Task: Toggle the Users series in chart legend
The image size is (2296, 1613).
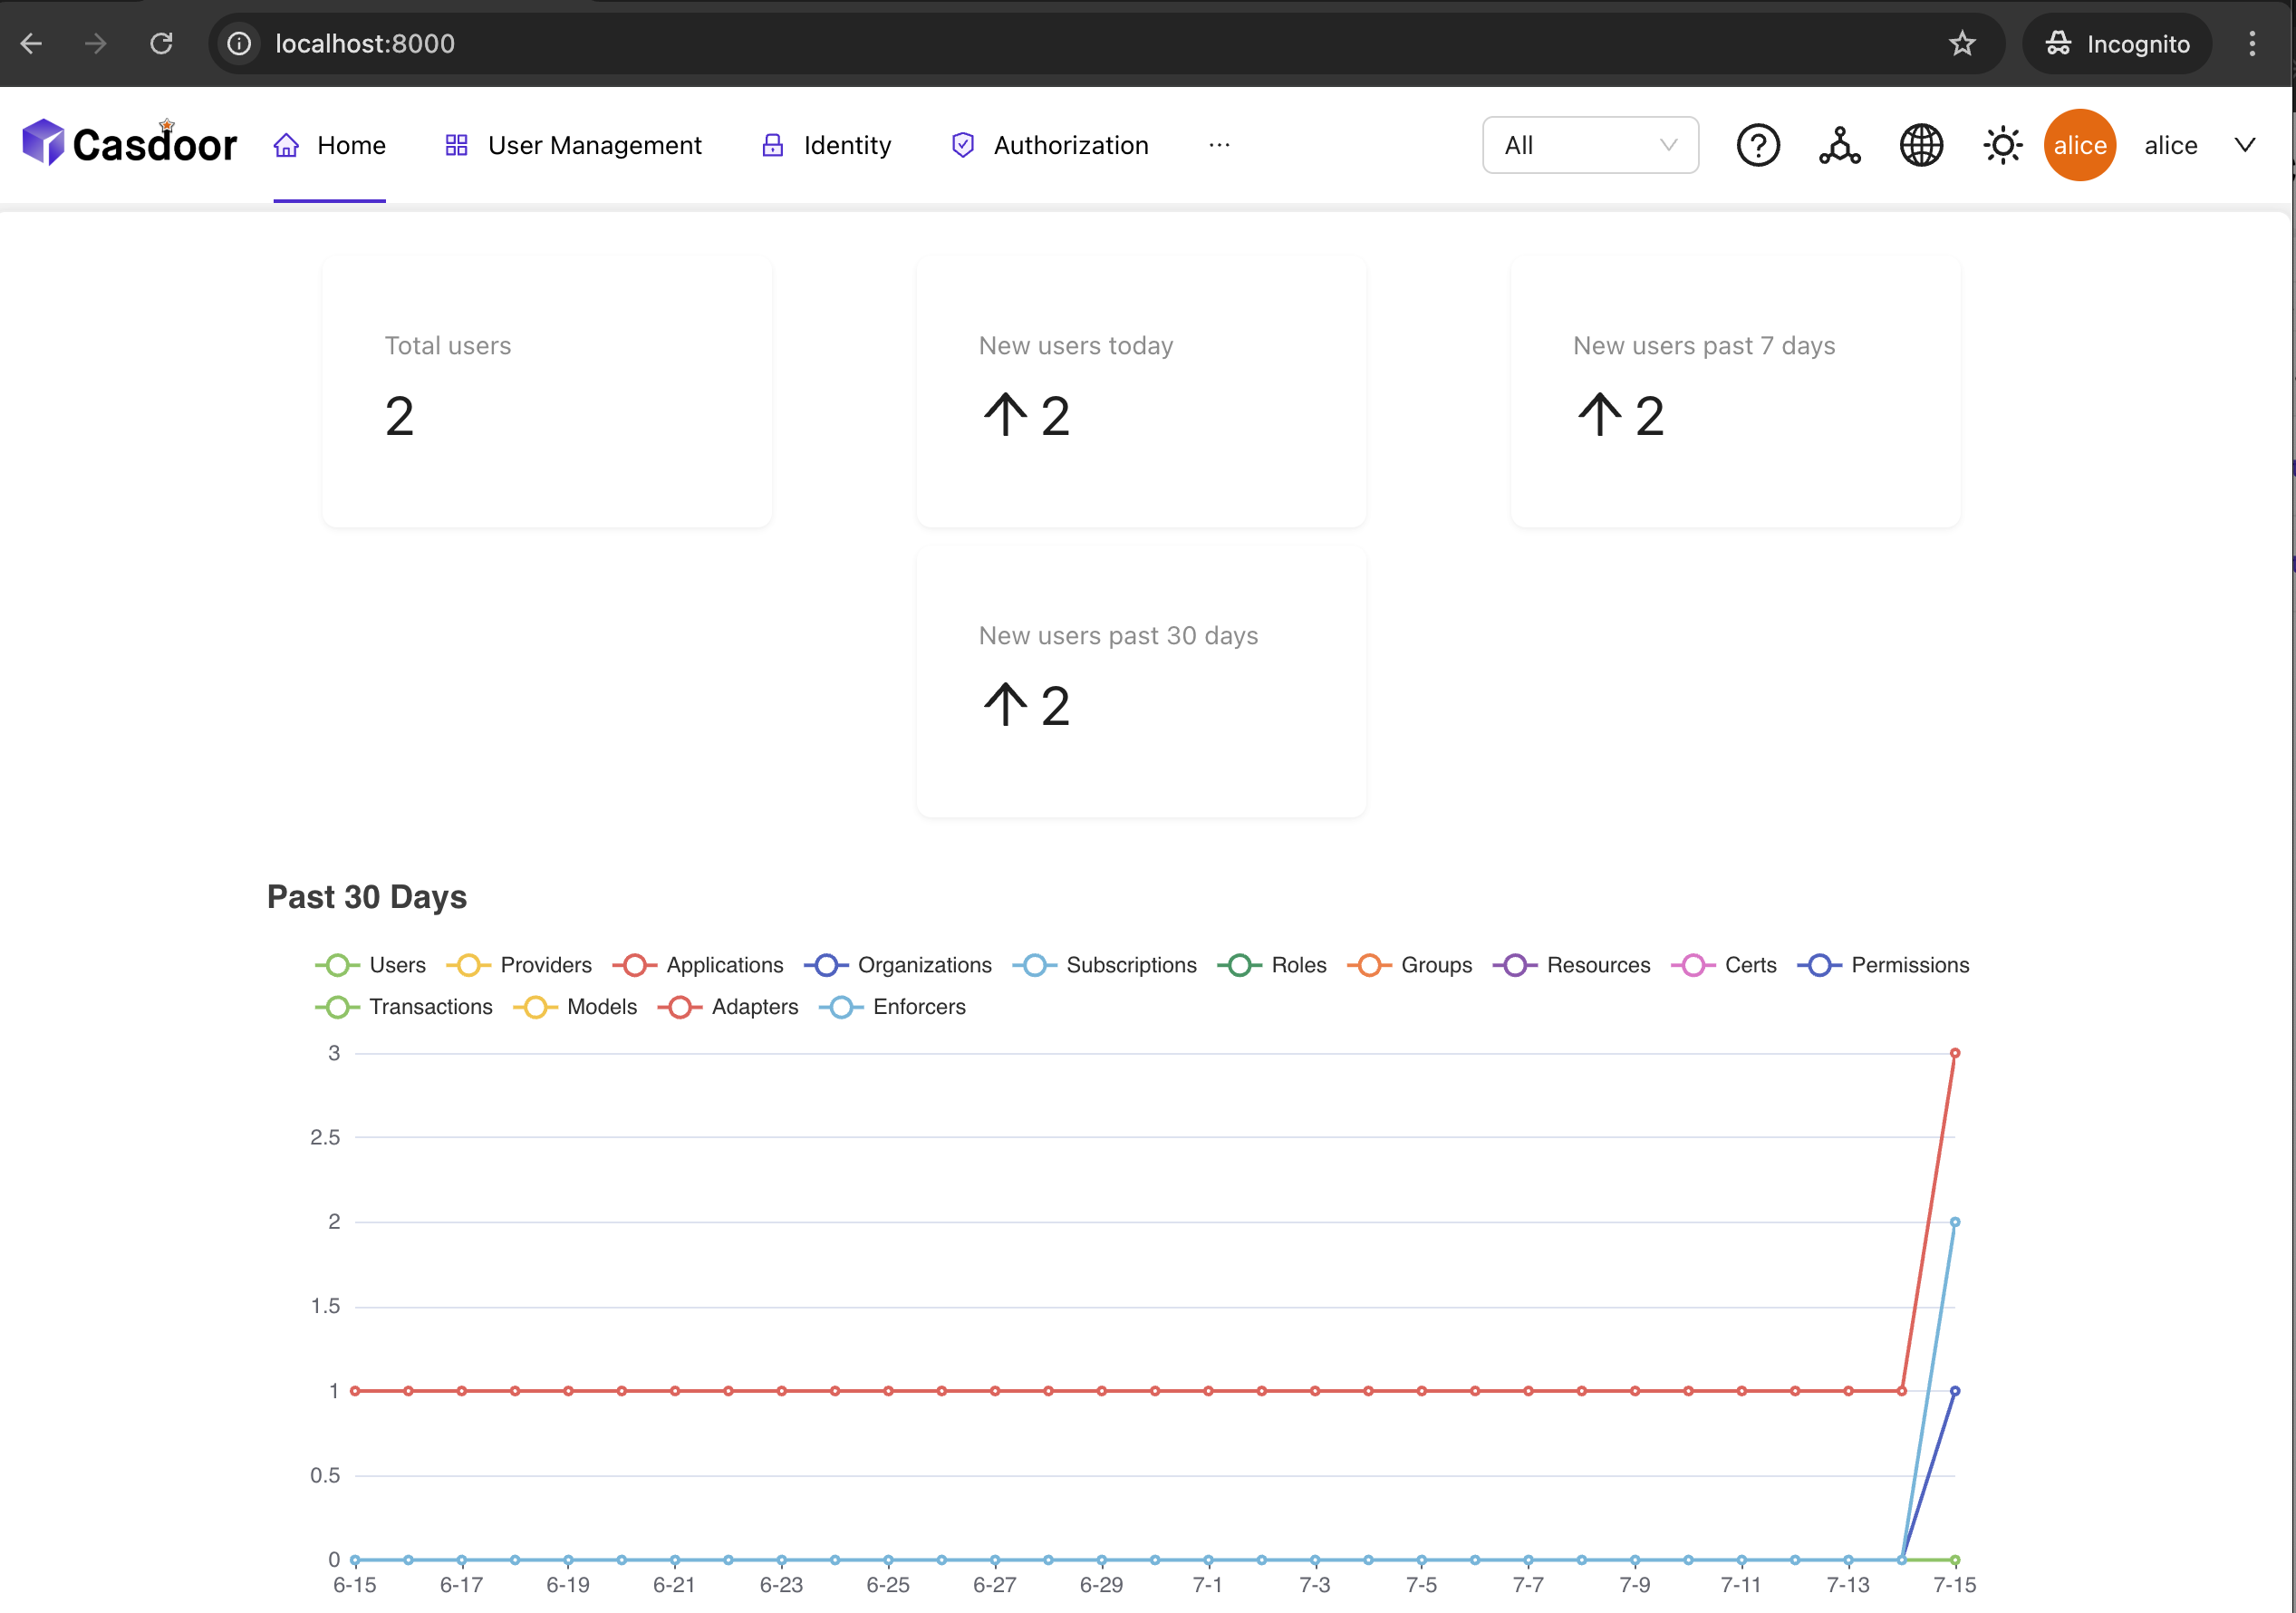Action: pyautogui.click(x=371, y=965)
